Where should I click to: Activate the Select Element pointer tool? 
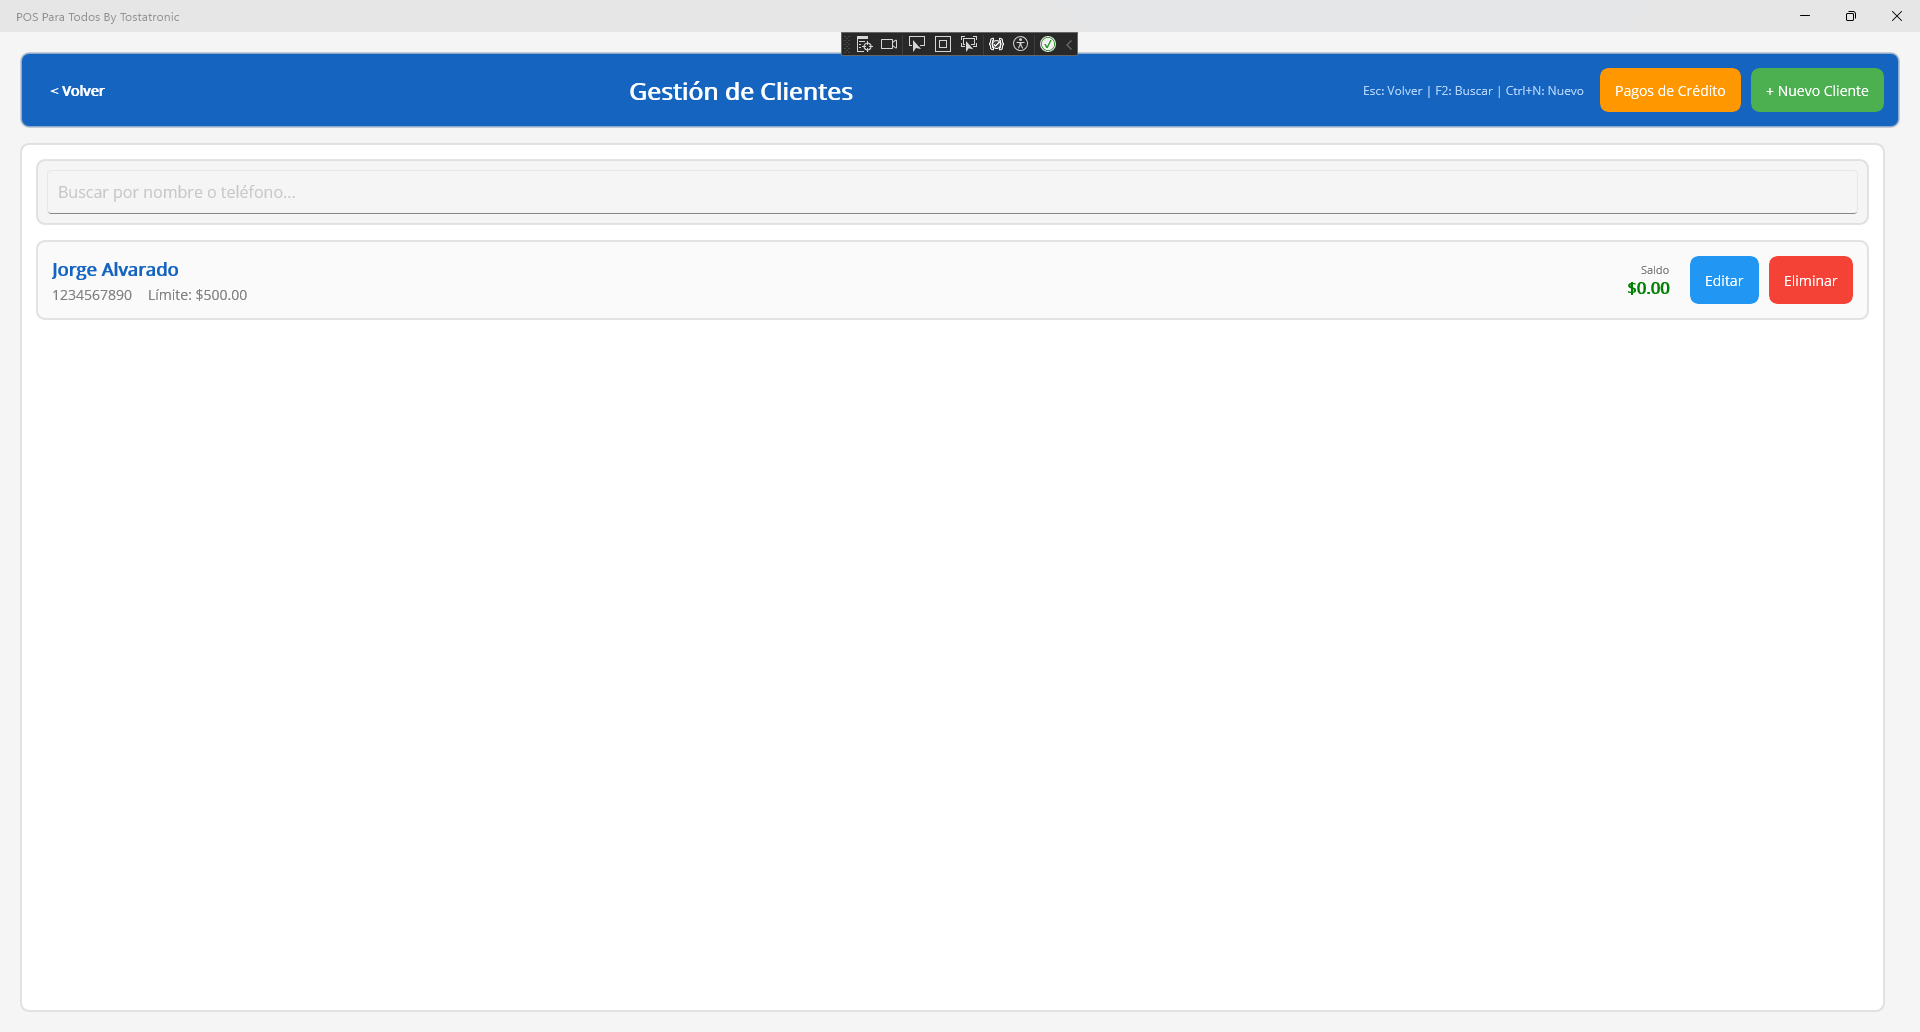916,44
